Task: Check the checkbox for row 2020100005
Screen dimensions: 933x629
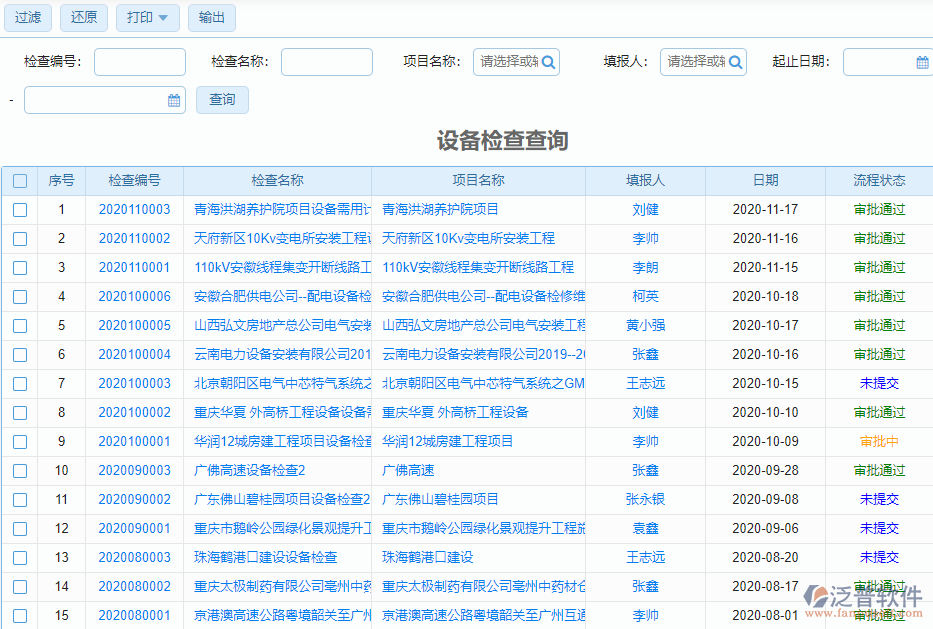Action: coord(20,325)
